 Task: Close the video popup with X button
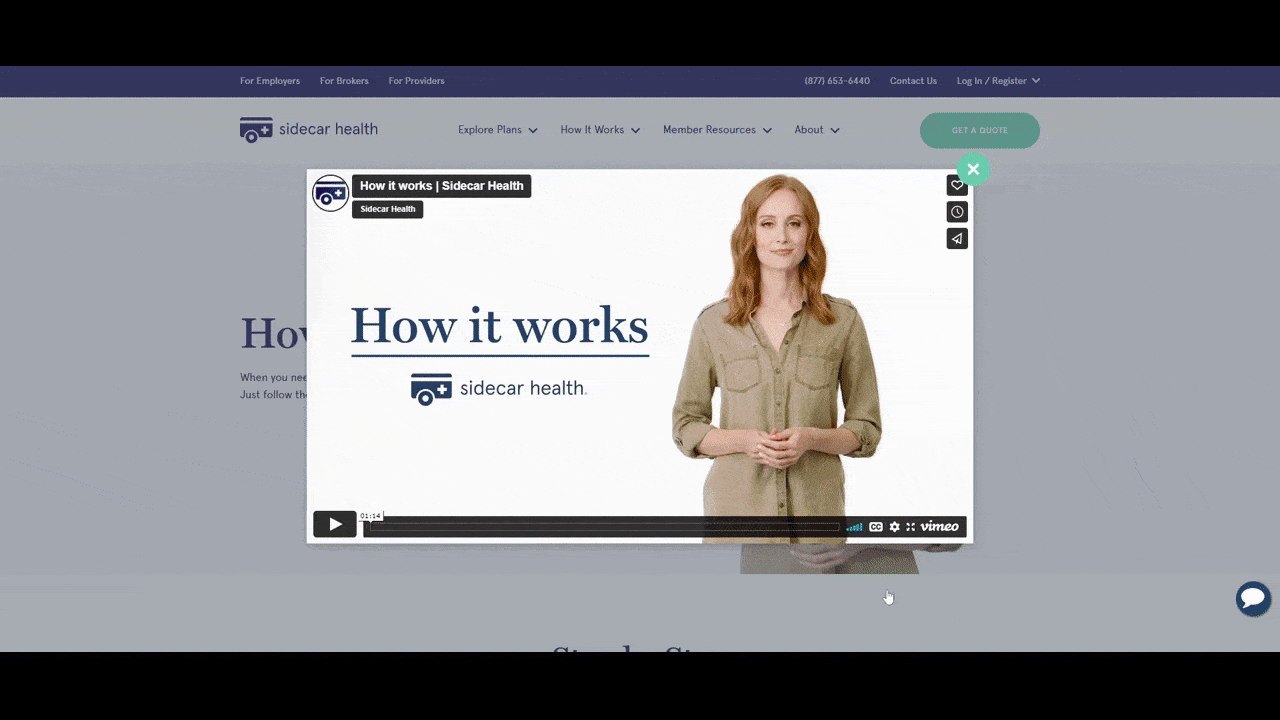(973, 169)
